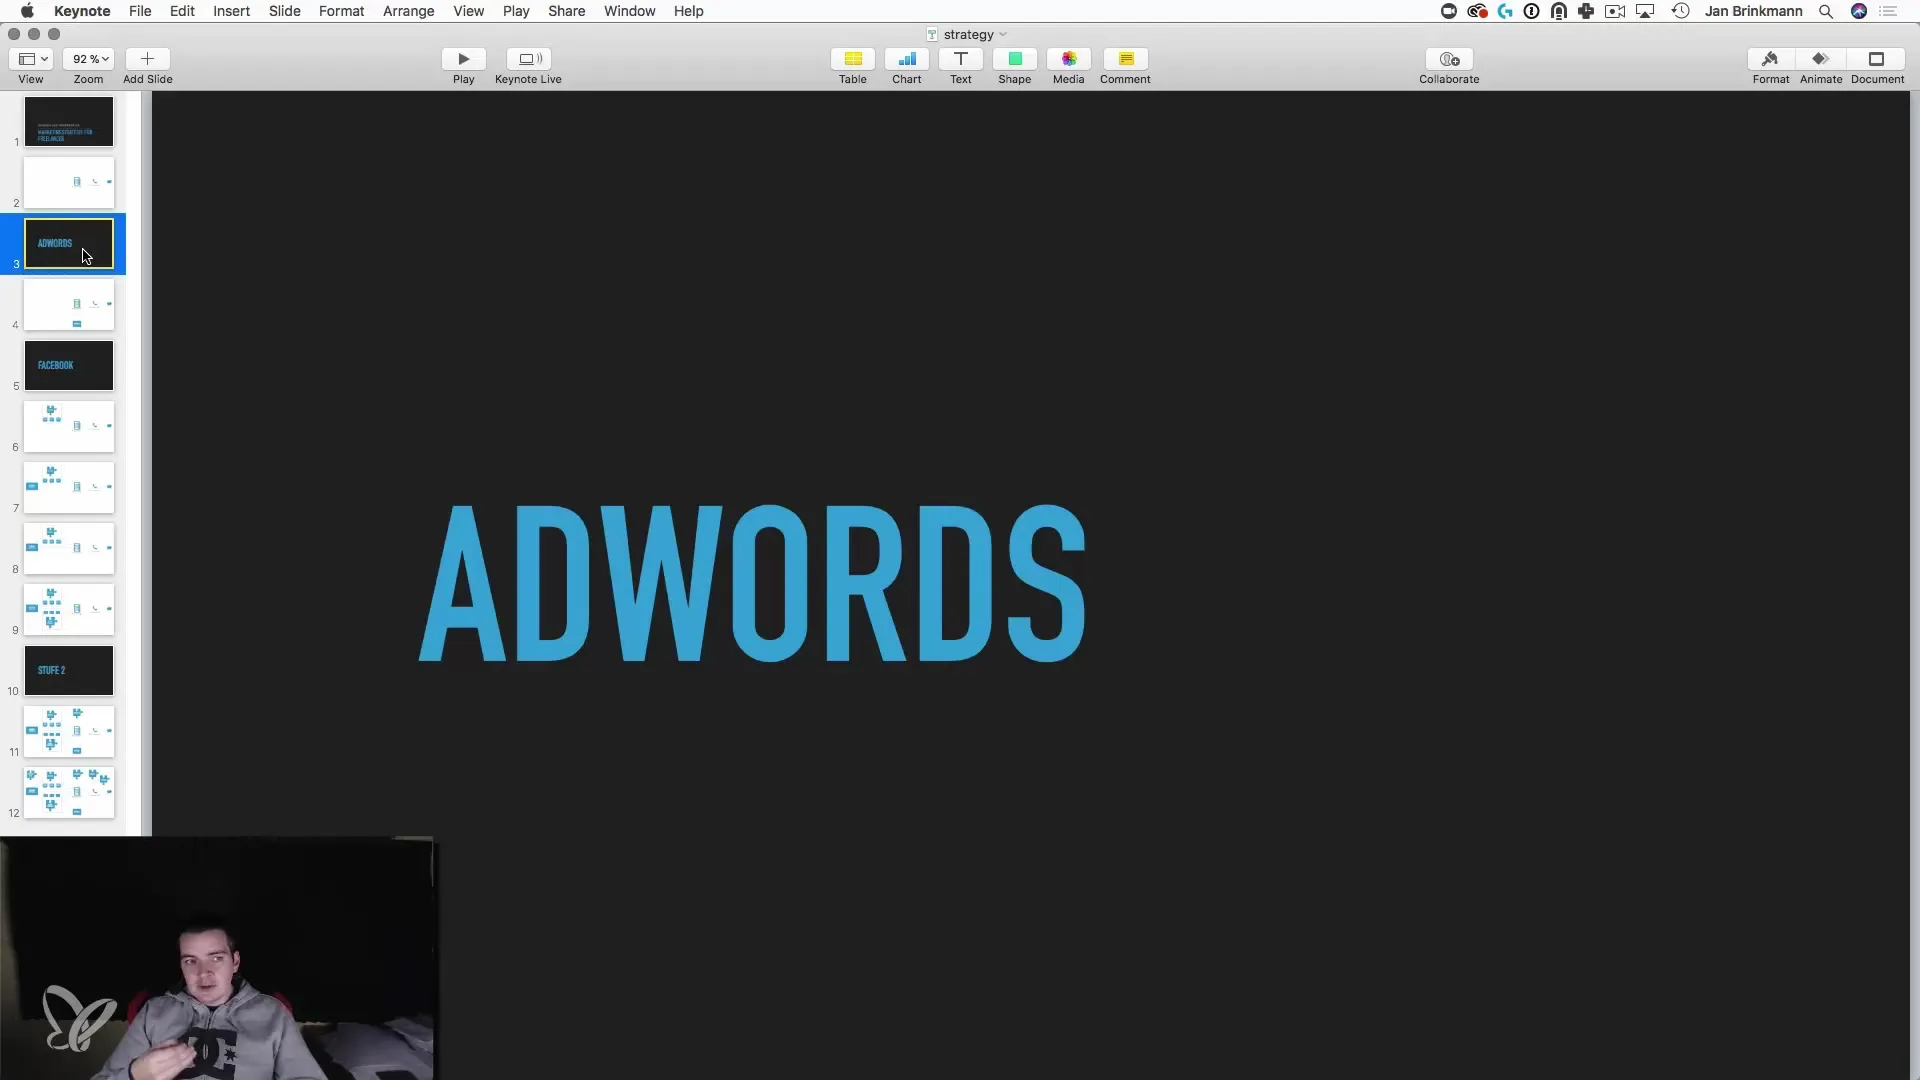Viewport: 1920px width, 1080px height.
Task: Select the FACEBOOK slide 5 thumbnail
Action: point(69,366)
